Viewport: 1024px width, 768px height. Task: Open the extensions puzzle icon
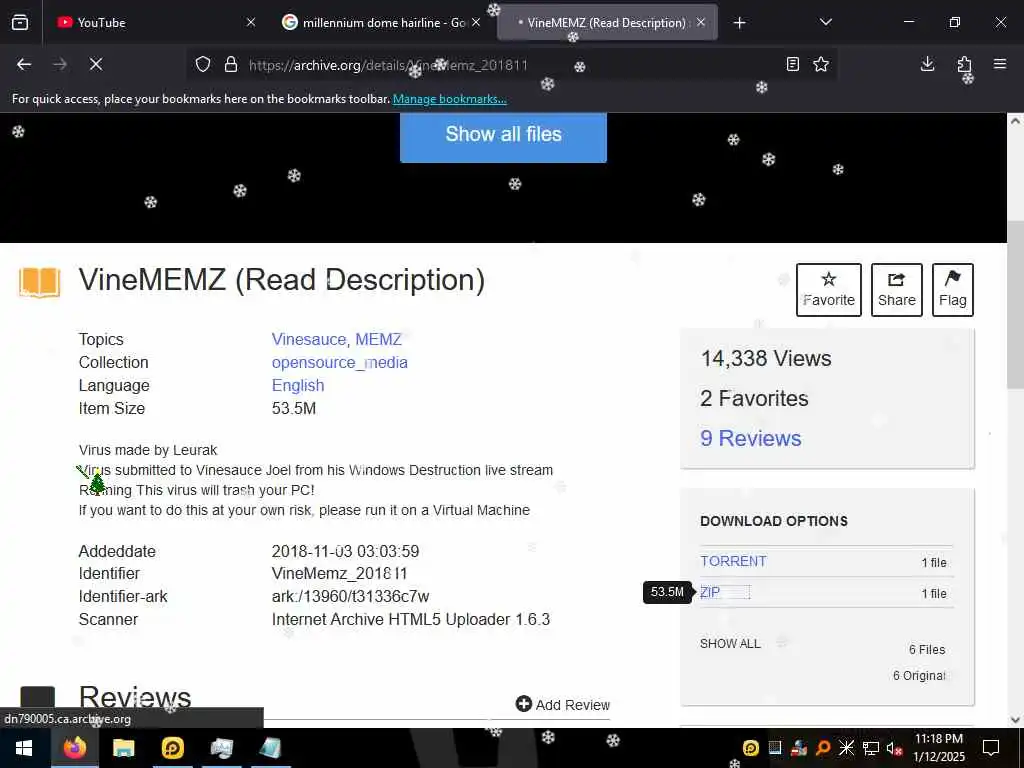pos(964,64)
